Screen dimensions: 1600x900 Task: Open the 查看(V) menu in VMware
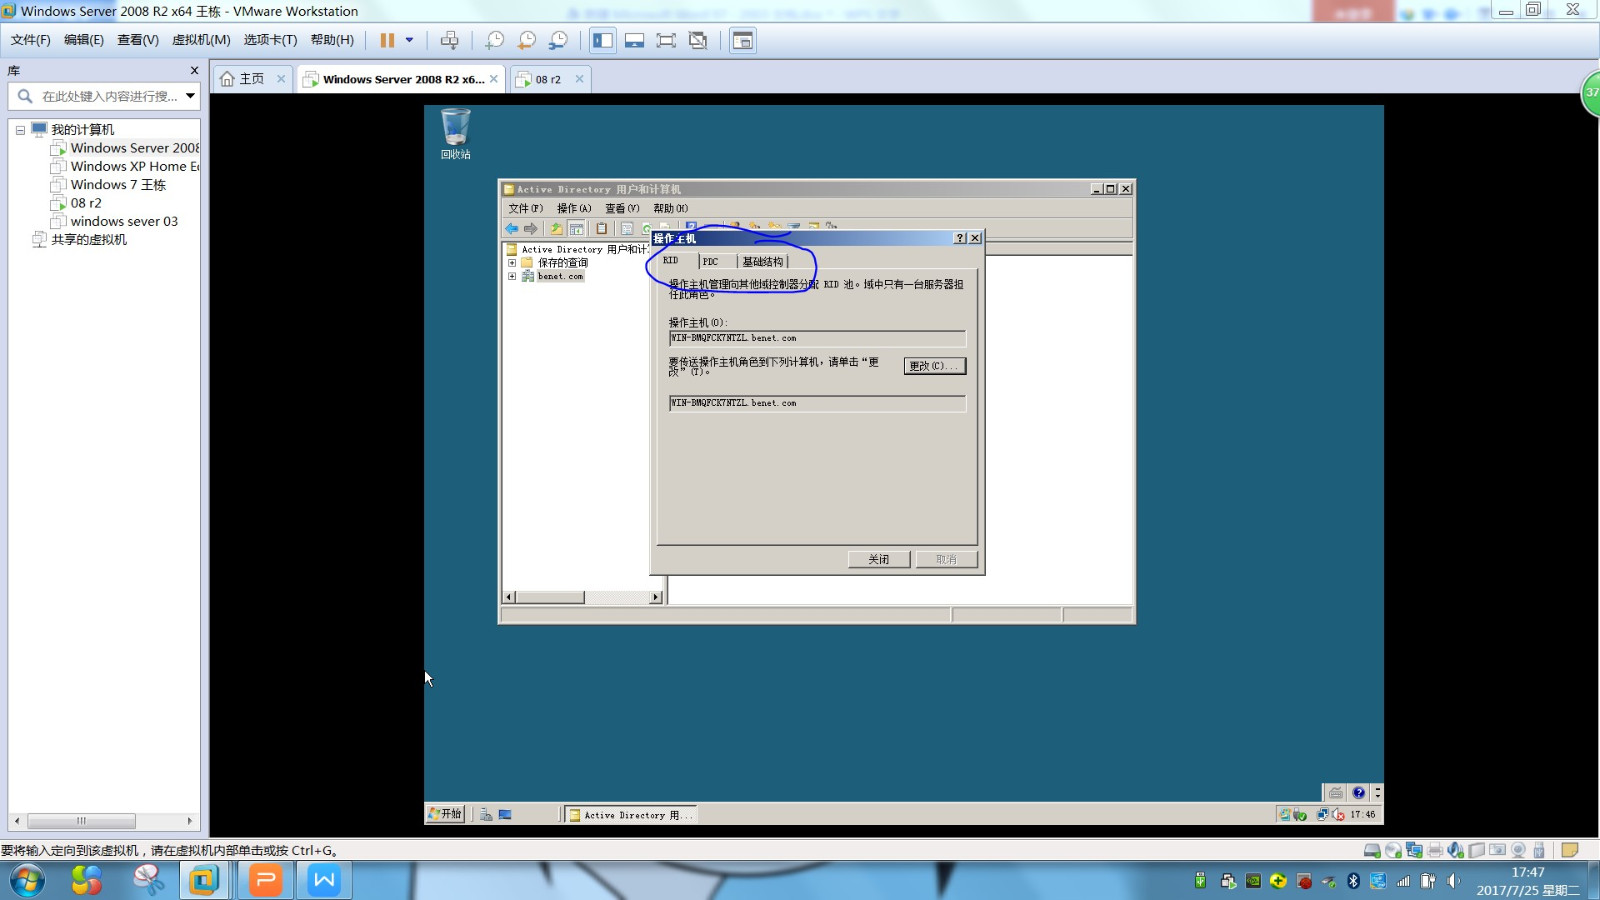138,40
